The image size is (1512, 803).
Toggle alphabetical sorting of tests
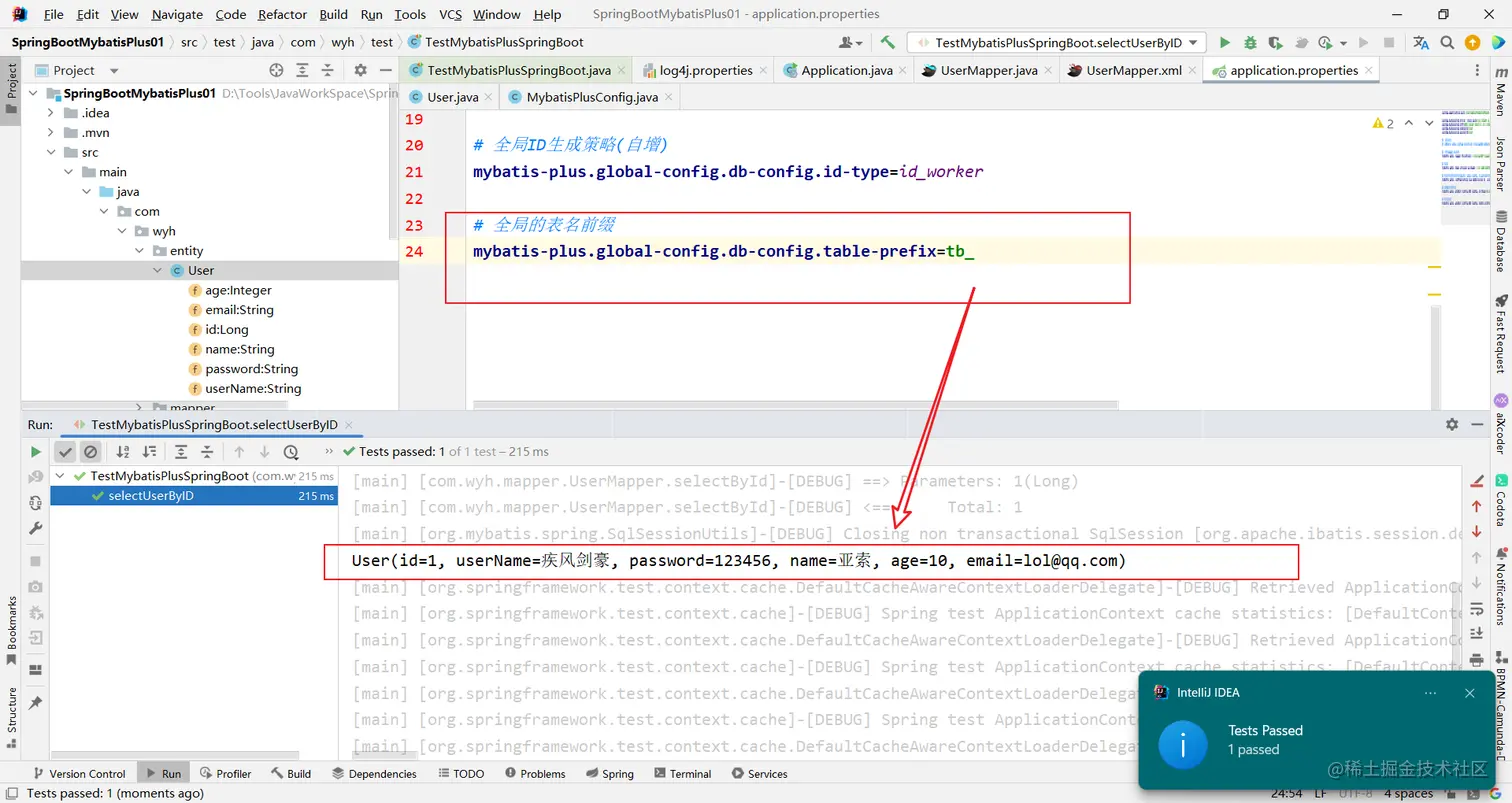tap(123, 452)
